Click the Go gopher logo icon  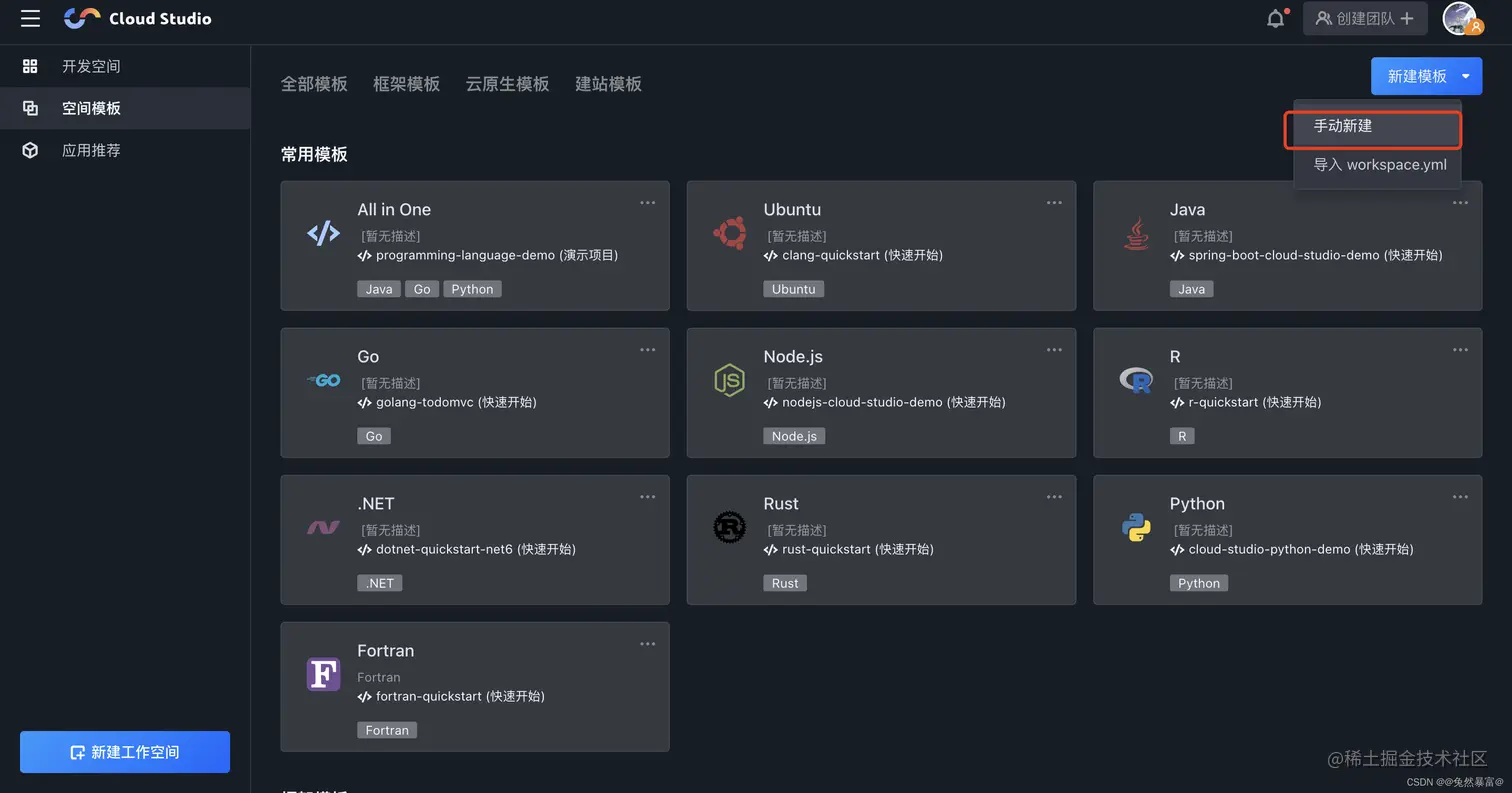[x=323, y=380]
